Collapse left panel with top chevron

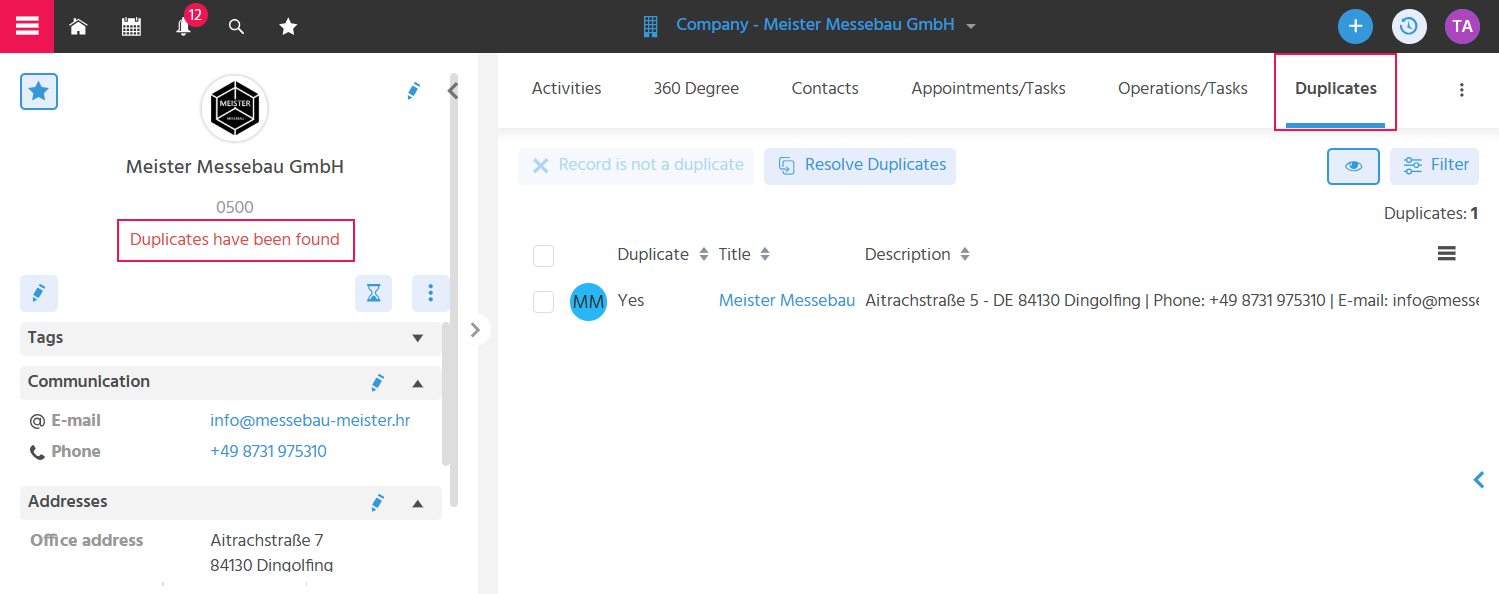pos(452,91)
